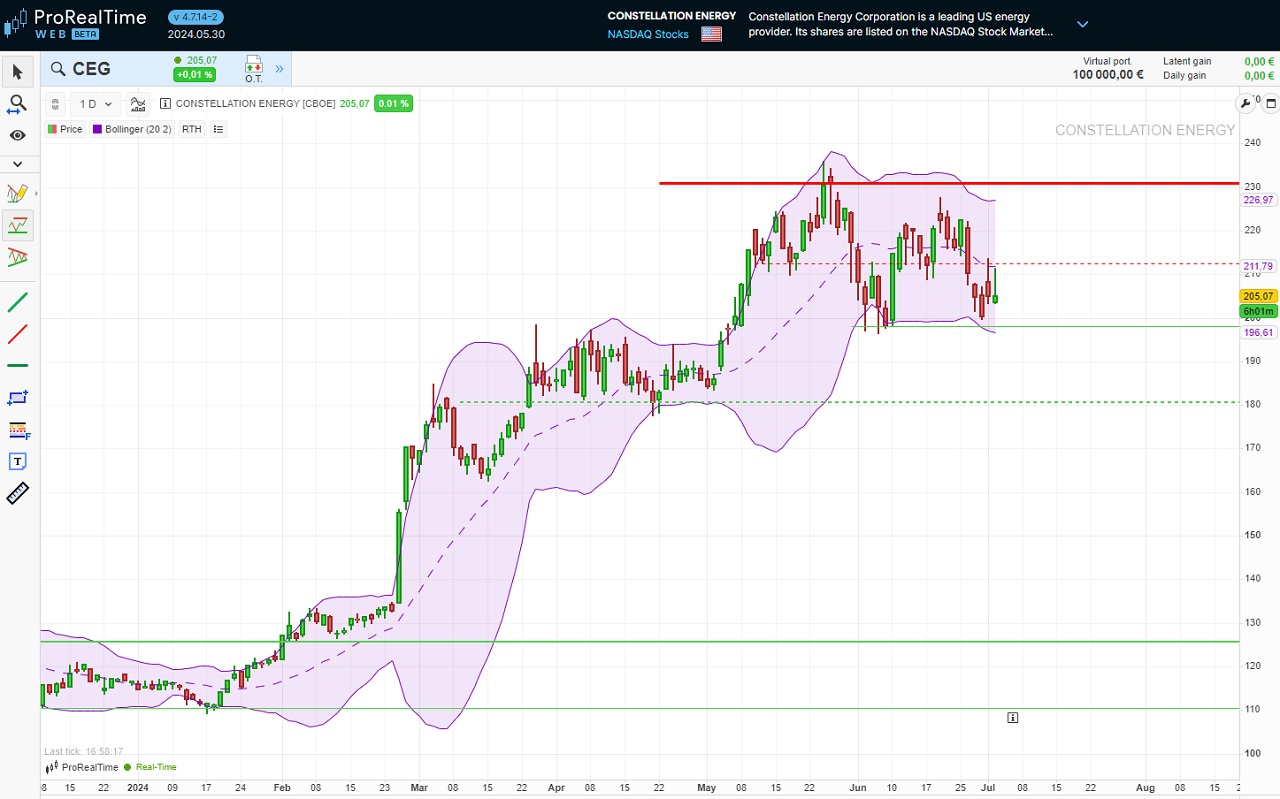Expand the sidebar chevron below eye icon
This screenshot has width=1280, height=799.
tap(17, 163)
